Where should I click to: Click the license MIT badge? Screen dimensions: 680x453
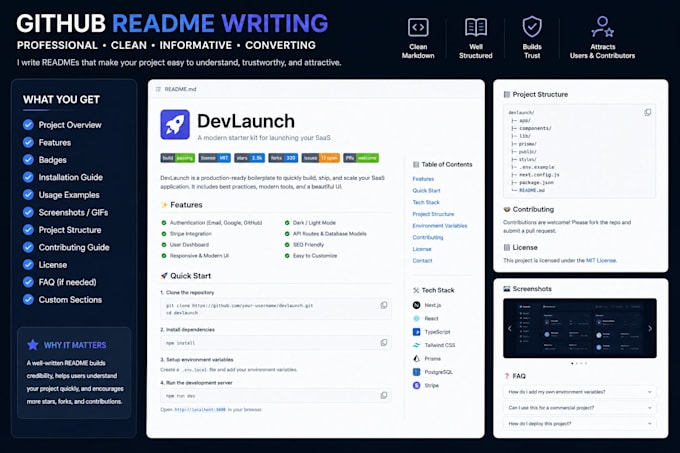[215, 158]
